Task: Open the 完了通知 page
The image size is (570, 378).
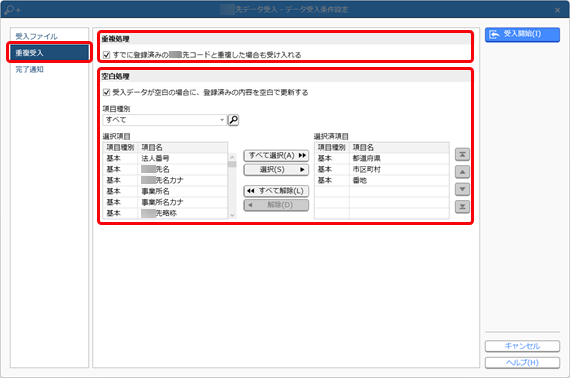Action: (x=29, y=69)
